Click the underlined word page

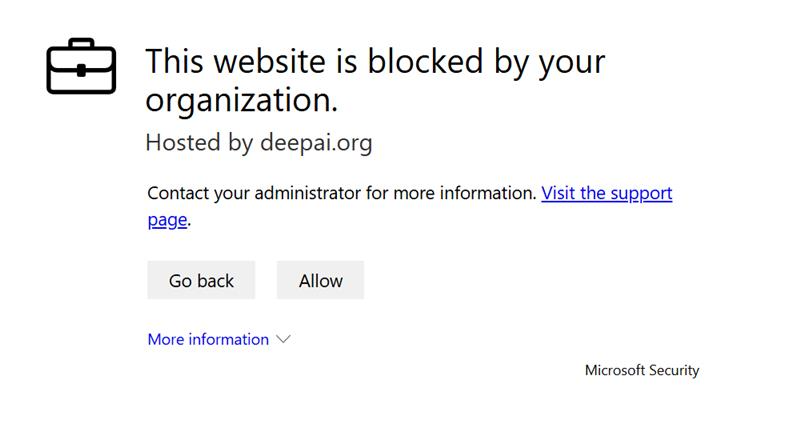coord(167,219)
